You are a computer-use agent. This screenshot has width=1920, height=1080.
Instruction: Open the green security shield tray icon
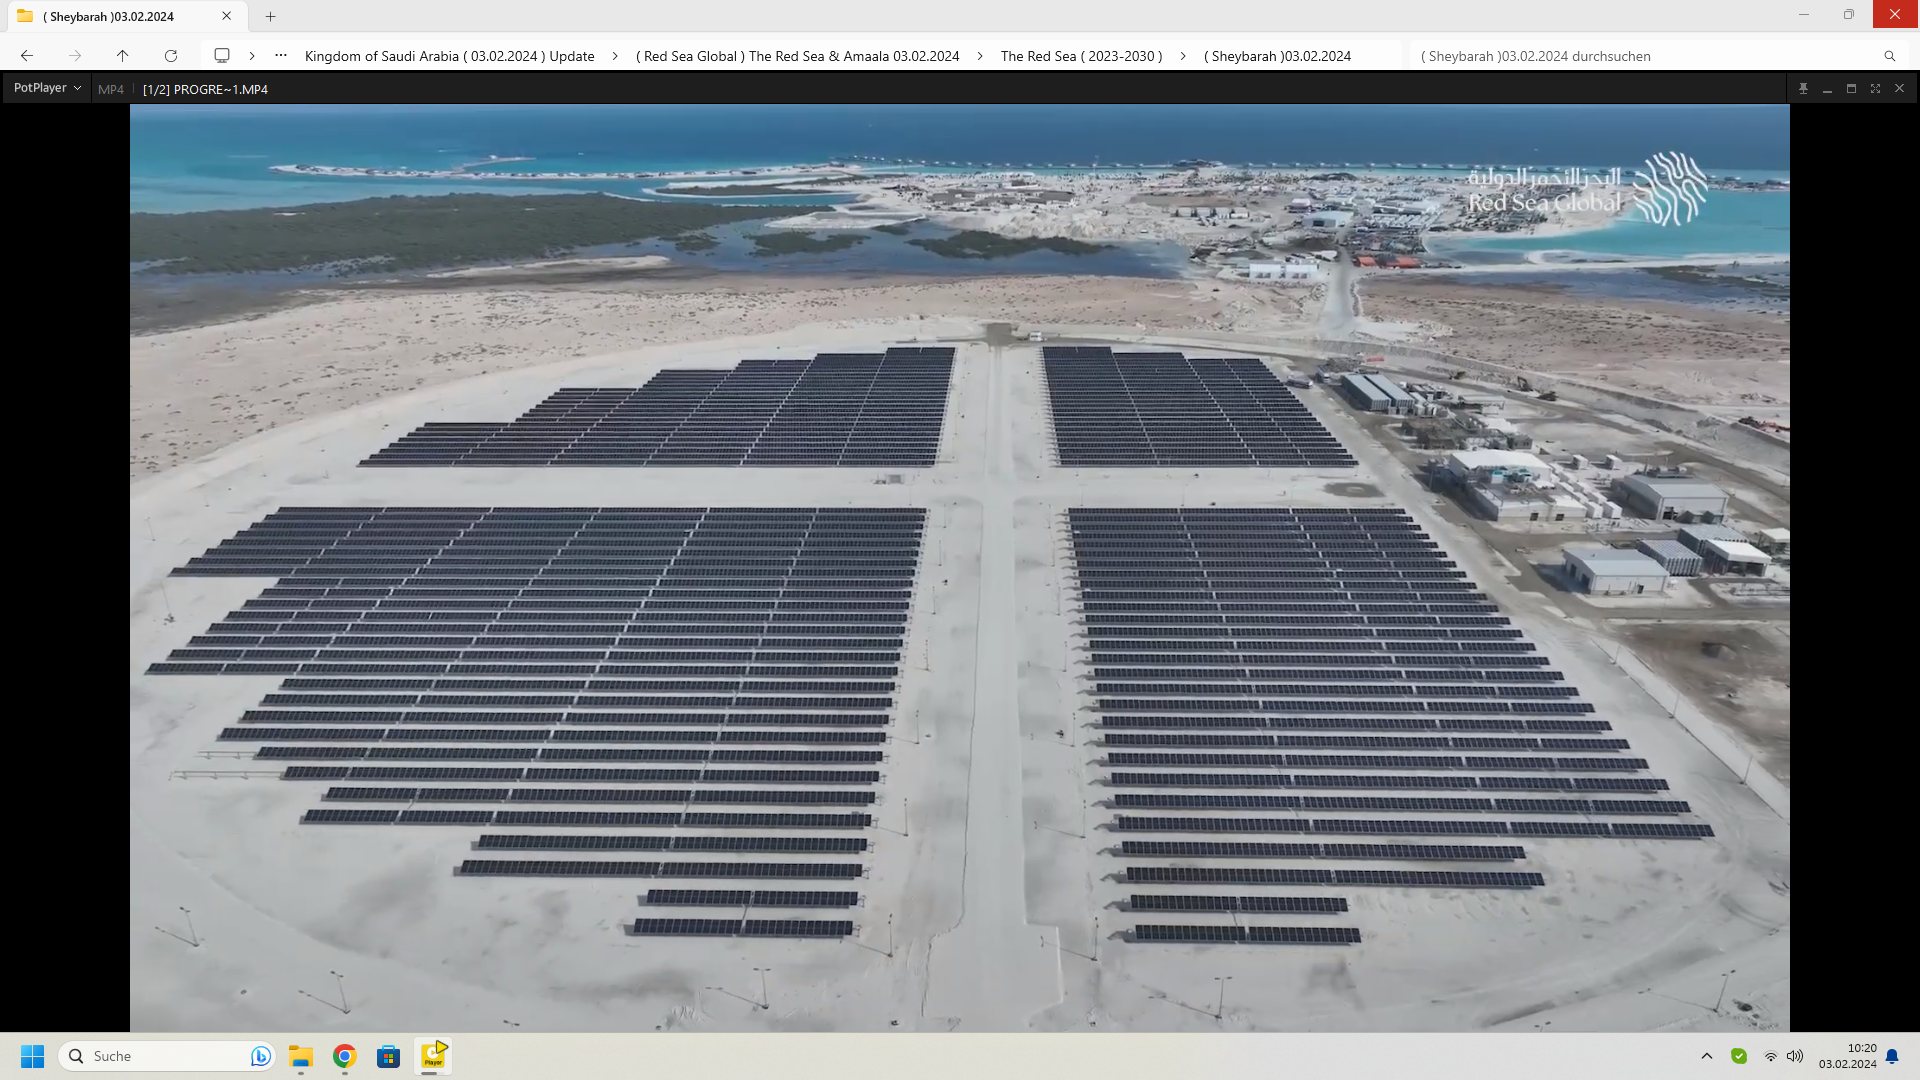pos(1739,1056)
